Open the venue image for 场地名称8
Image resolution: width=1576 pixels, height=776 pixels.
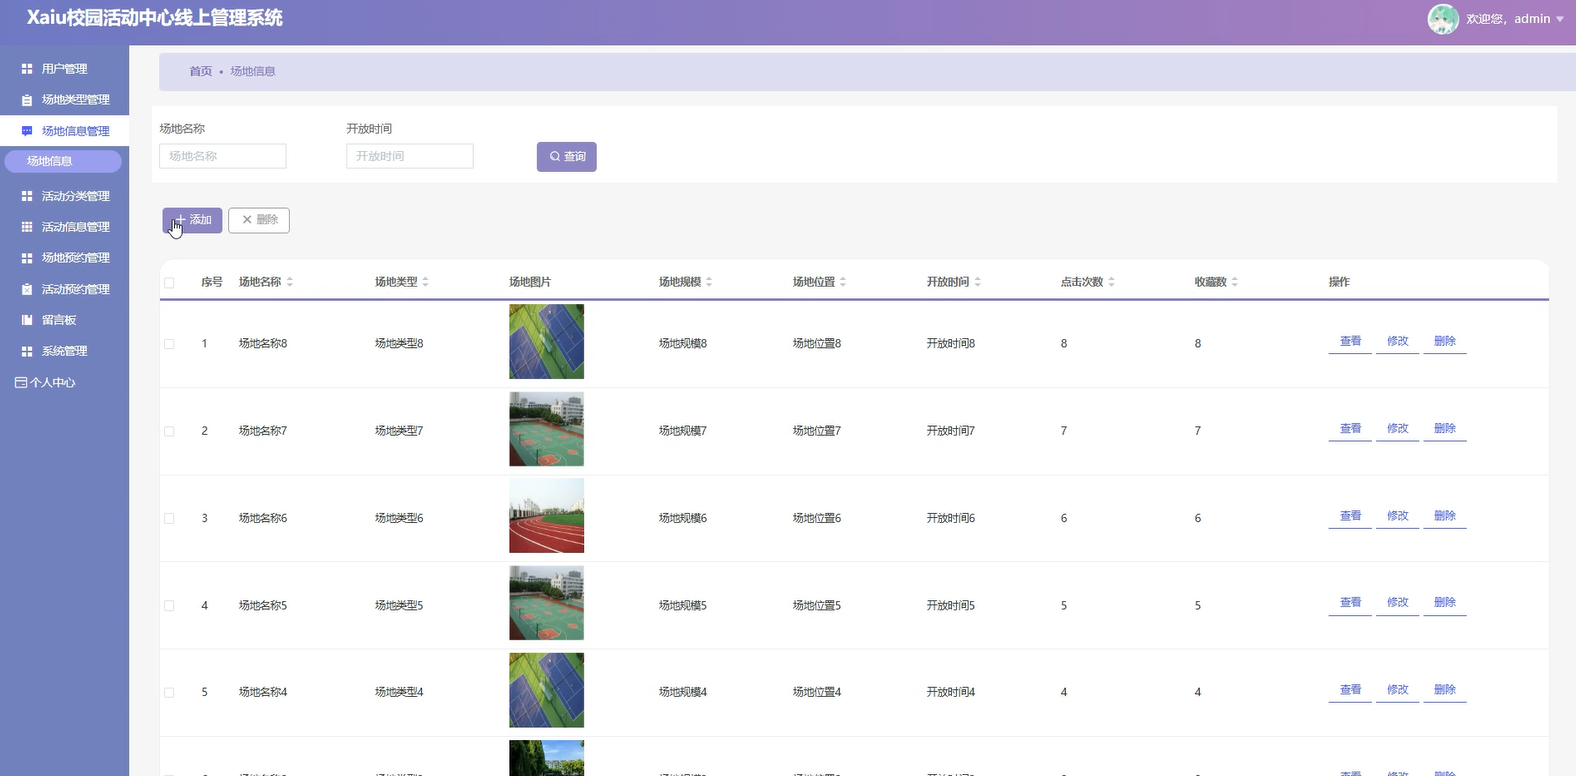point(546,342)
